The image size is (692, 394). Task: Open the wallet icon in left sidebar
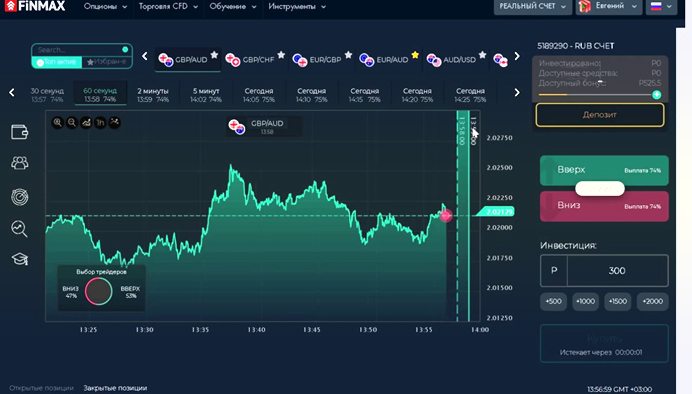[x=19, y=132]
